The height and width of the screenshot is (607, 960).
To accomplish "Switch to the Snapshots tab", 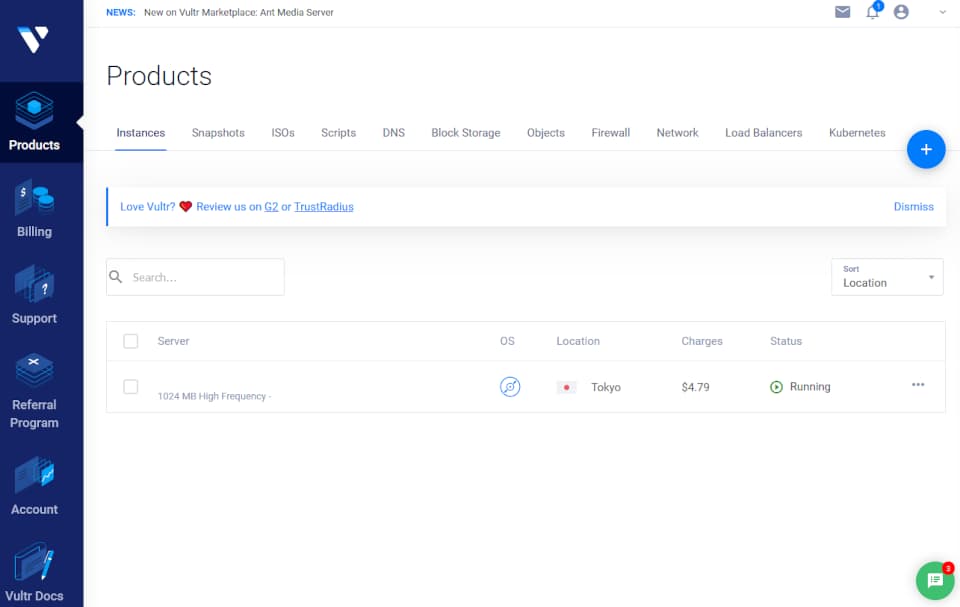I will [218, 133].
